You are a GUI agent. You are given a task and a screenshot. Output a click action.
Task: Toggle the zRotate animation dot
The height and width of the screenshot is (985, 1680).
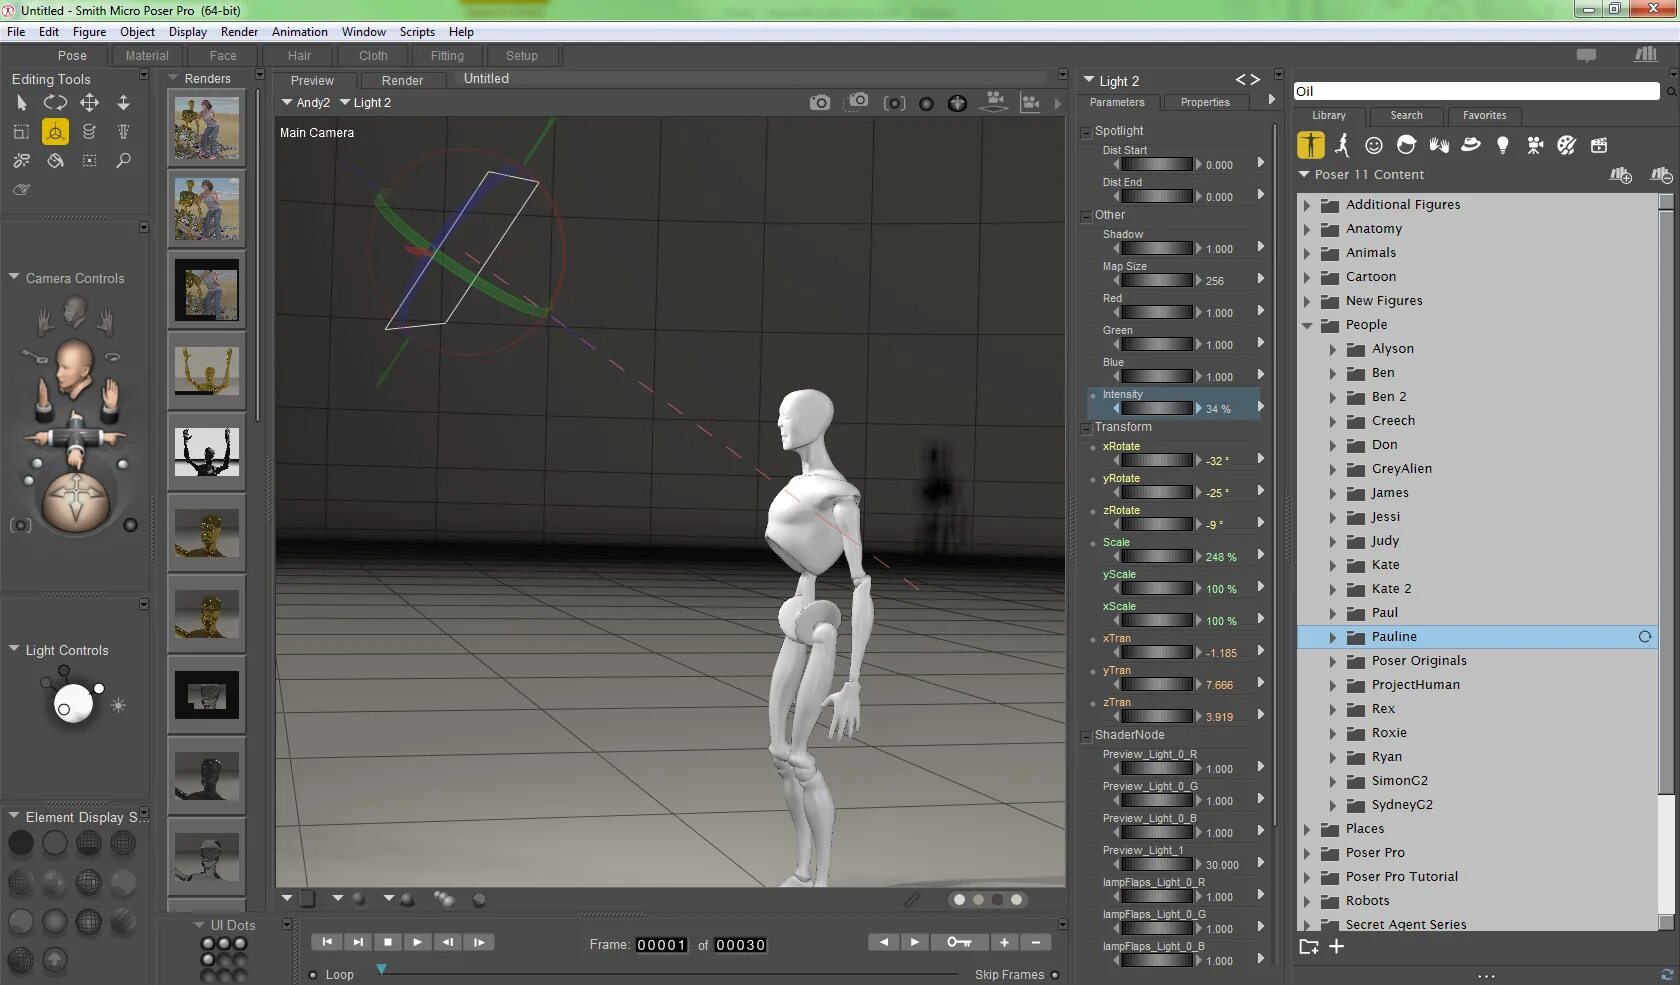click(x=1093, y=511)
